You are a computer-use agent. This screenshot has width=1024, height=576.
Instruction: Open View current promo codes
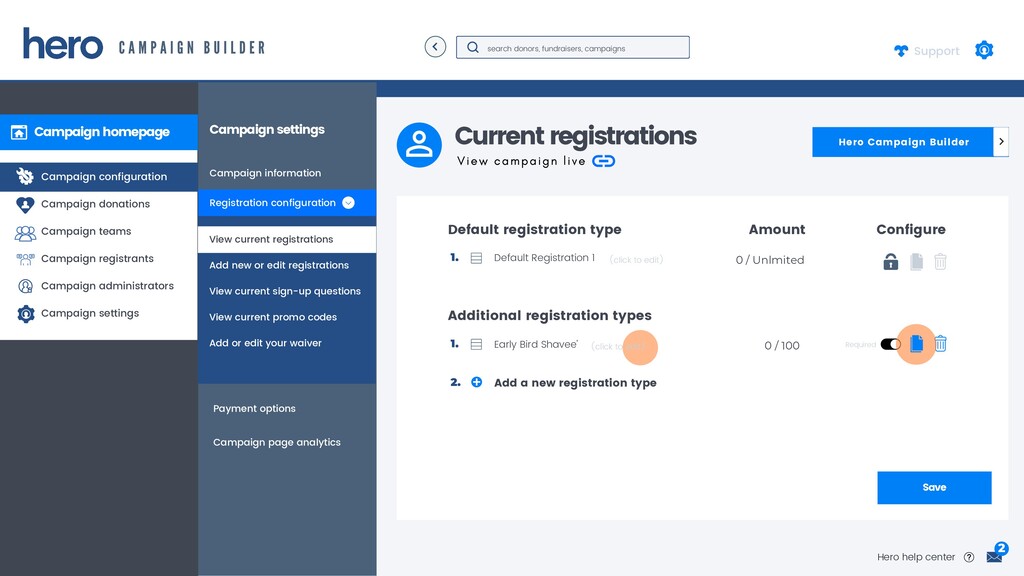[273, 317]
